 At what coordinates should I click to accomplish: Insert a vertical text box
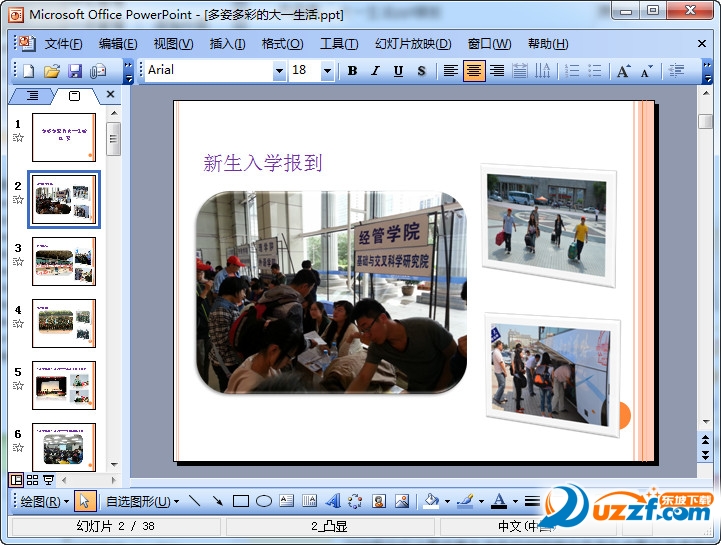(309, 501)
